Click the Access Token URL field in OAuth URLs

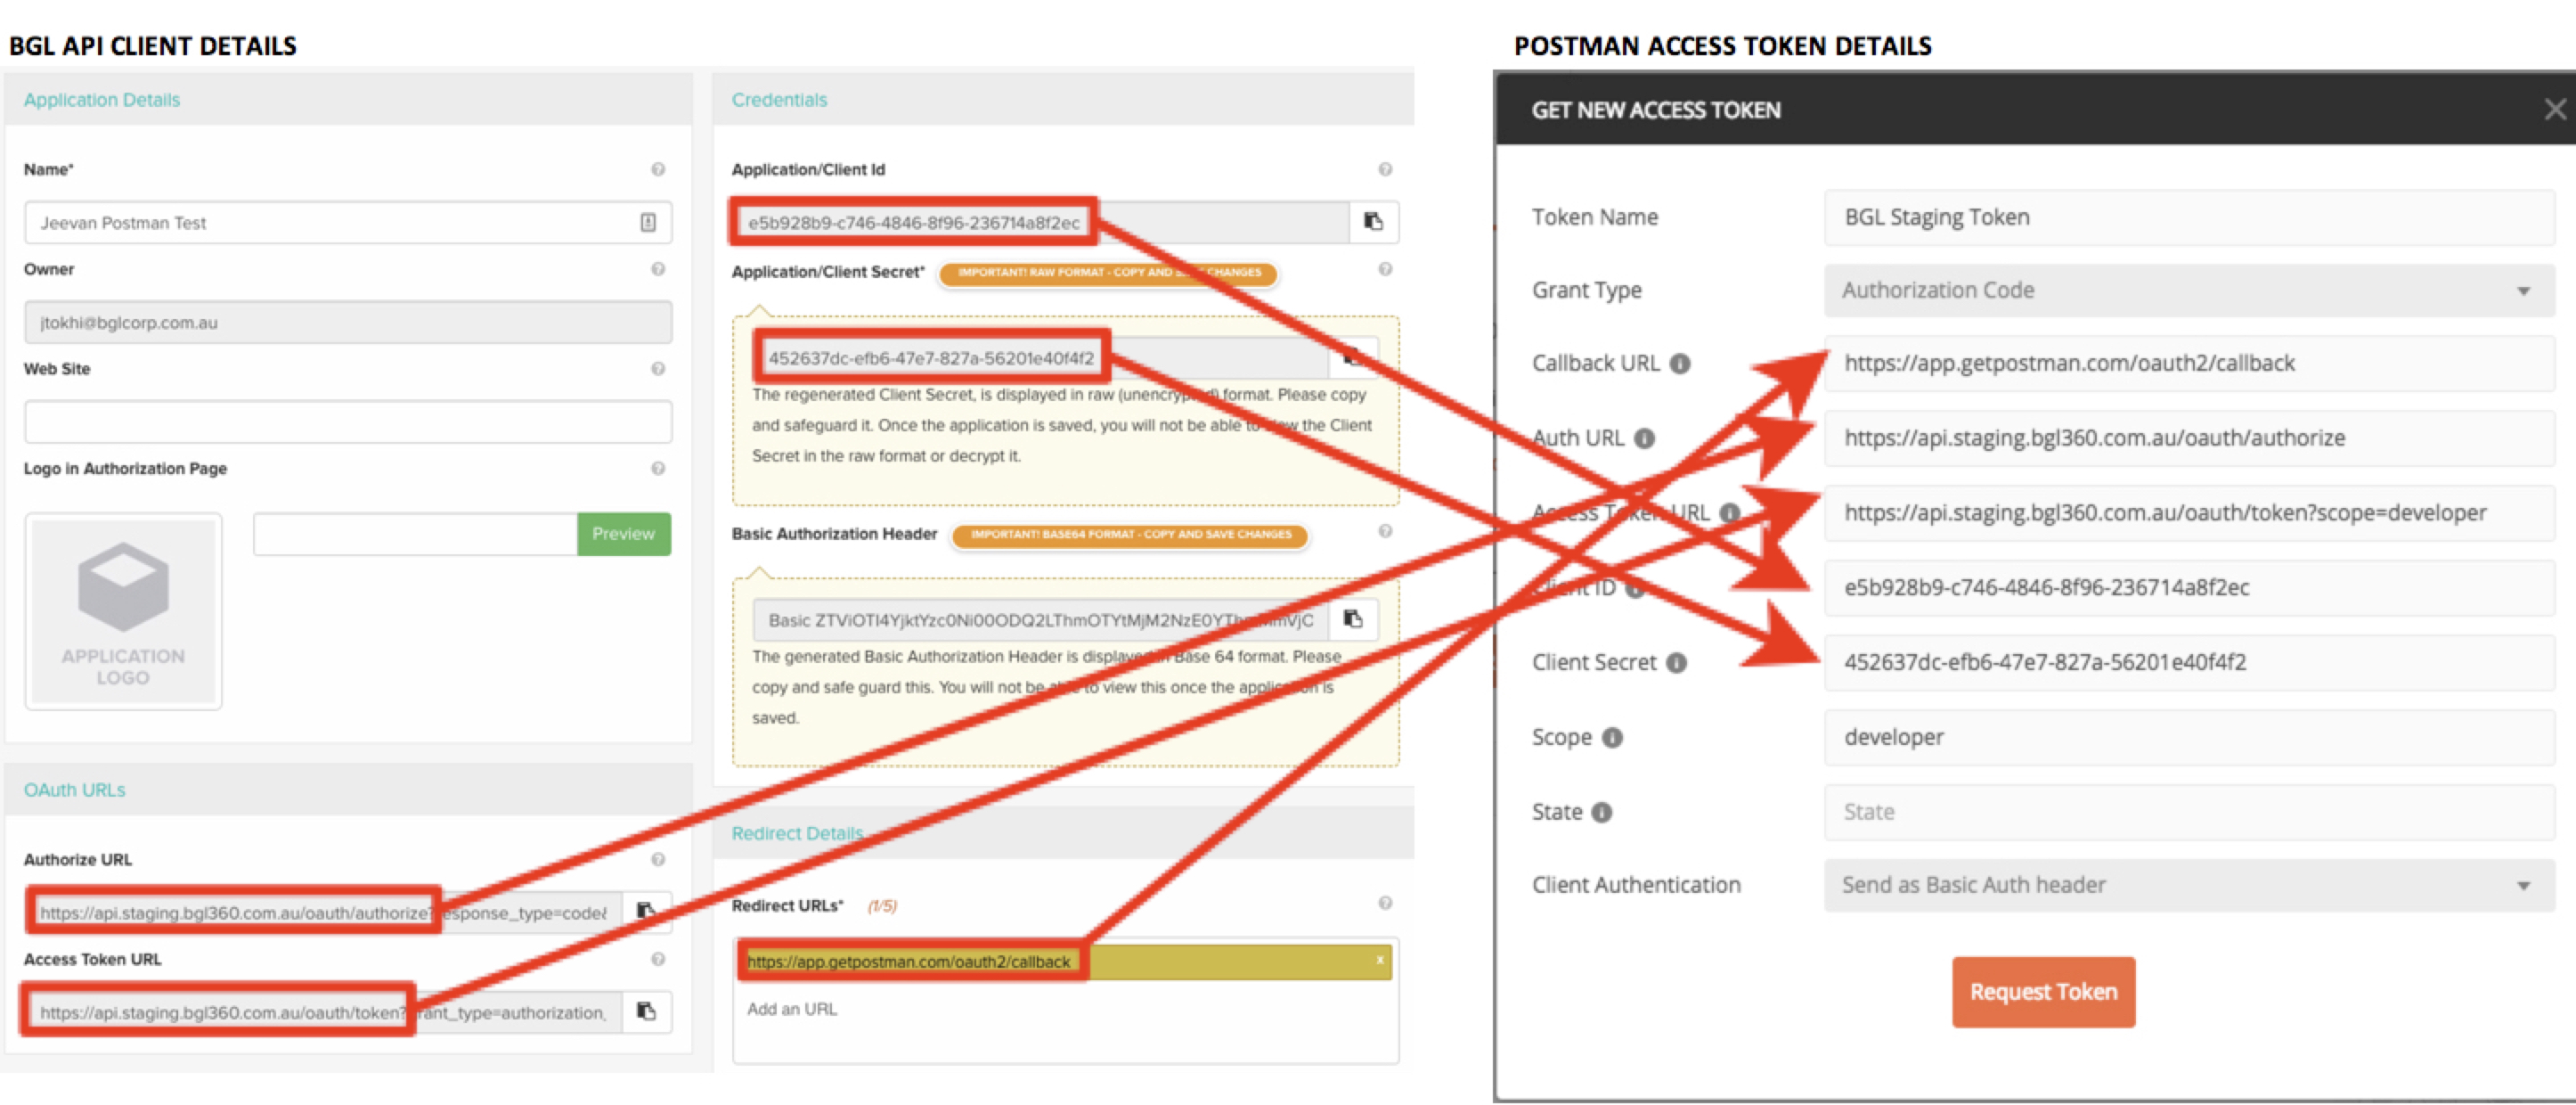coord(323,1012)
